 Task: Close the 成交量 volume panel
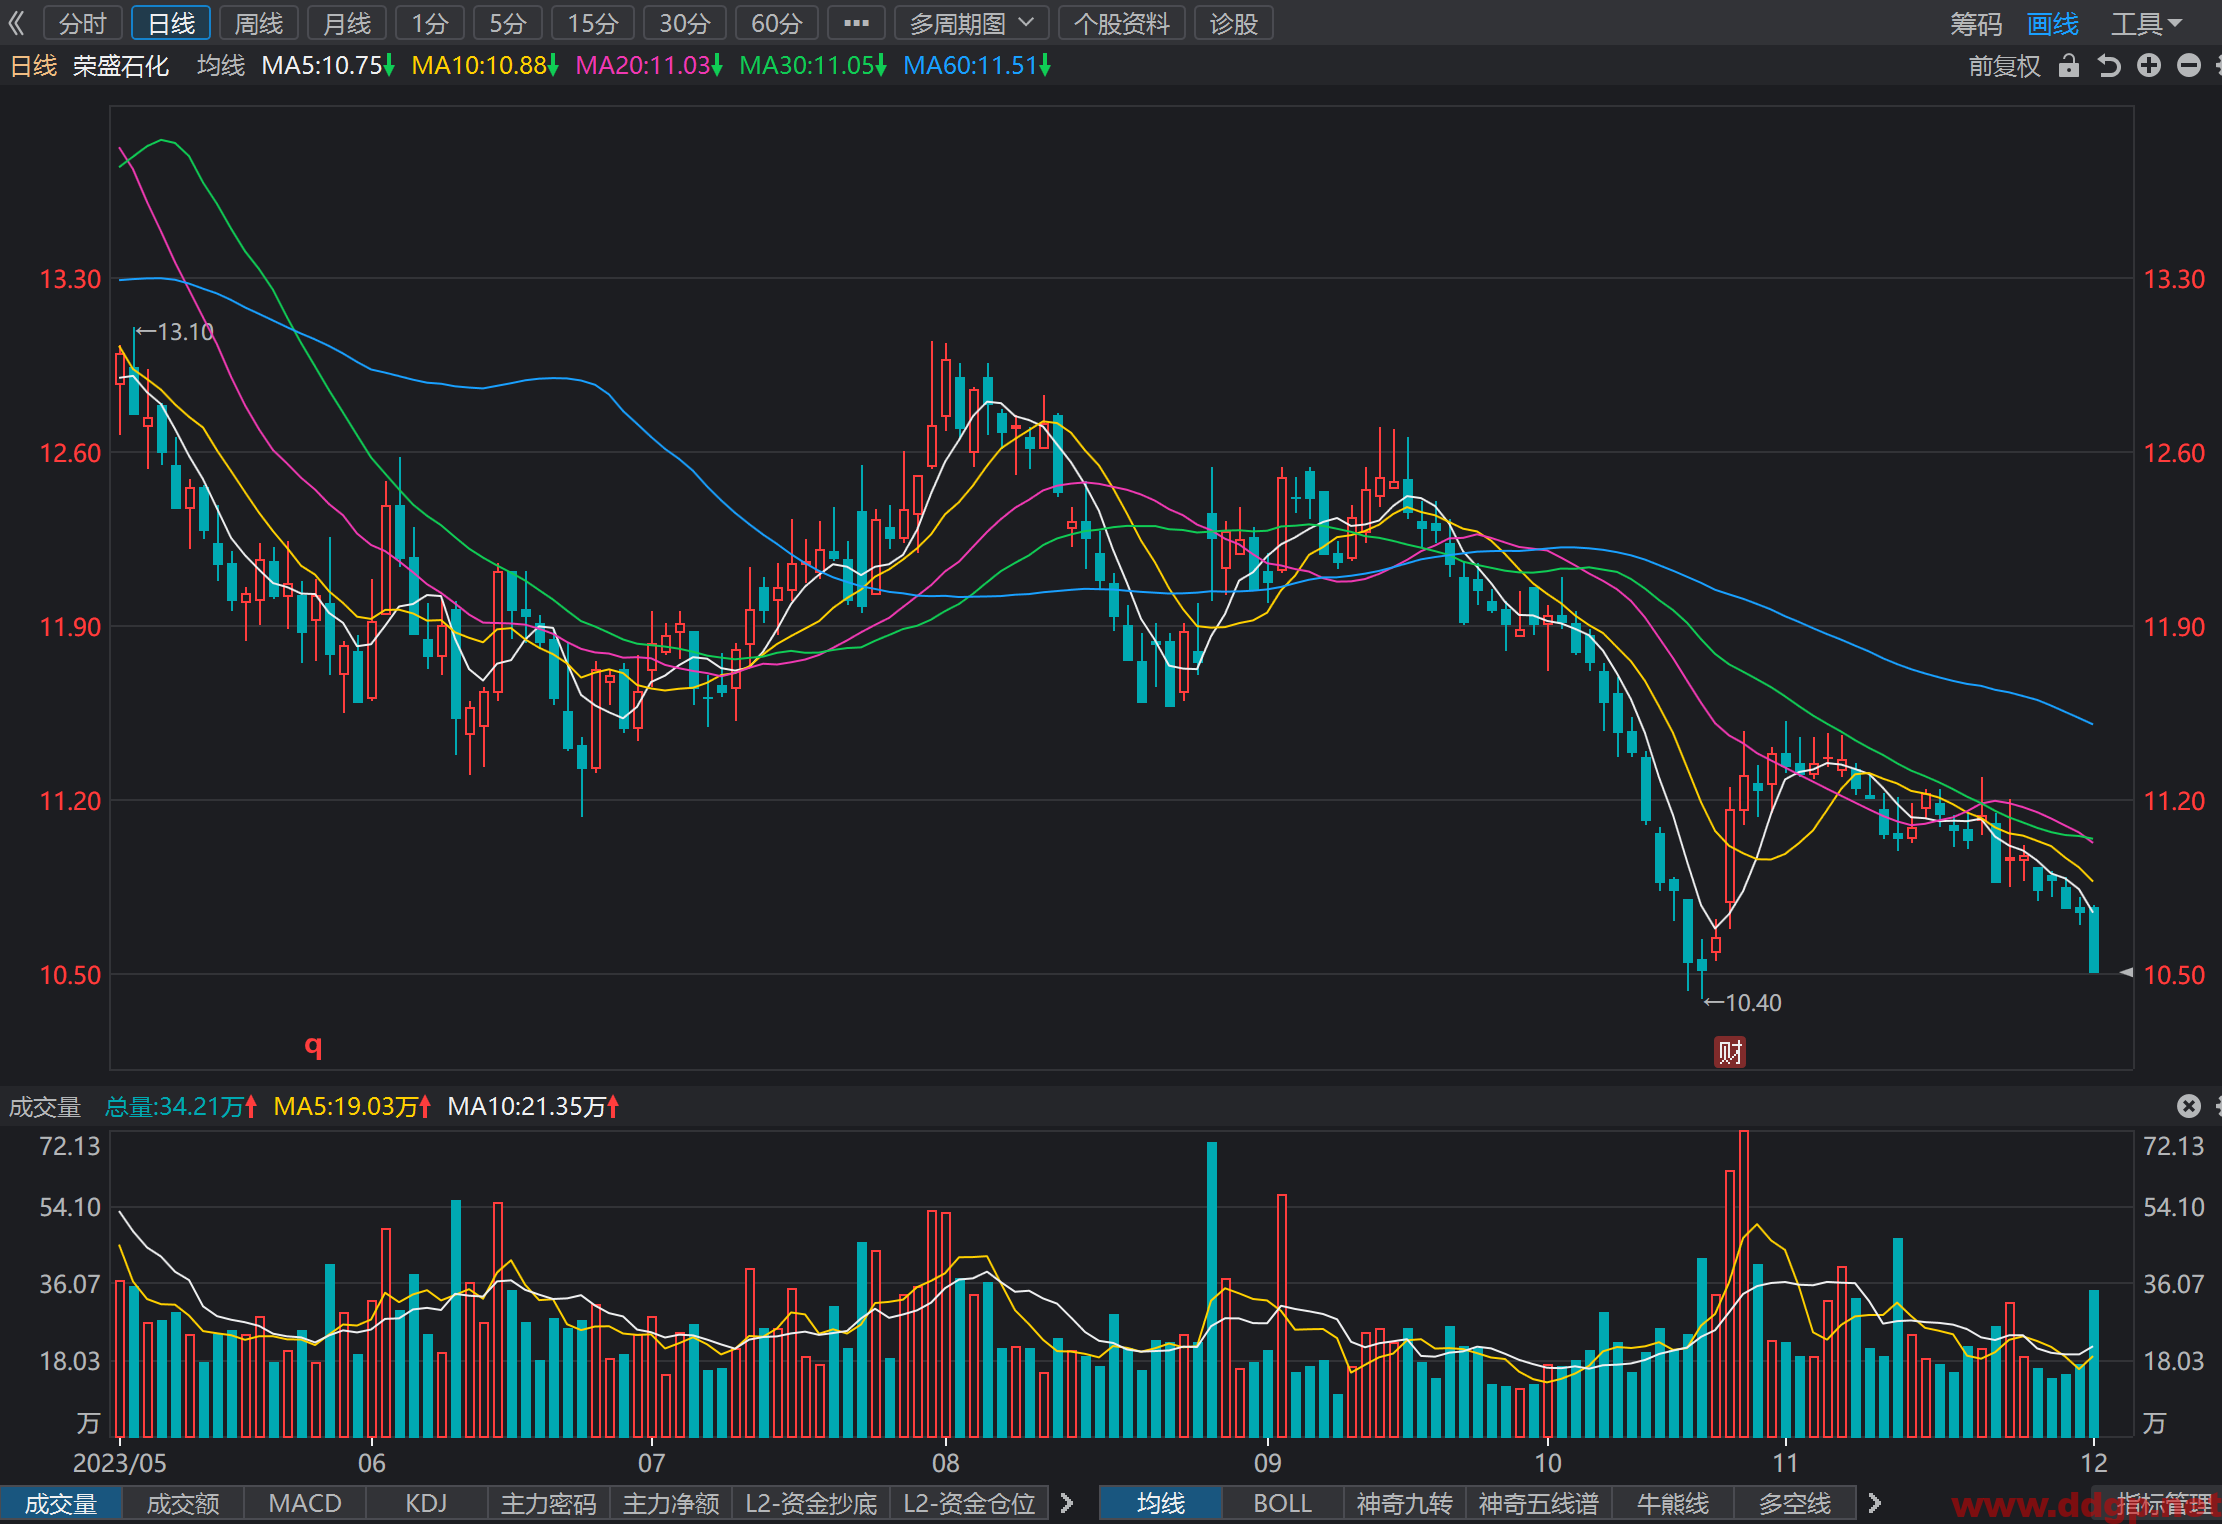(x=2189, y=1106)
